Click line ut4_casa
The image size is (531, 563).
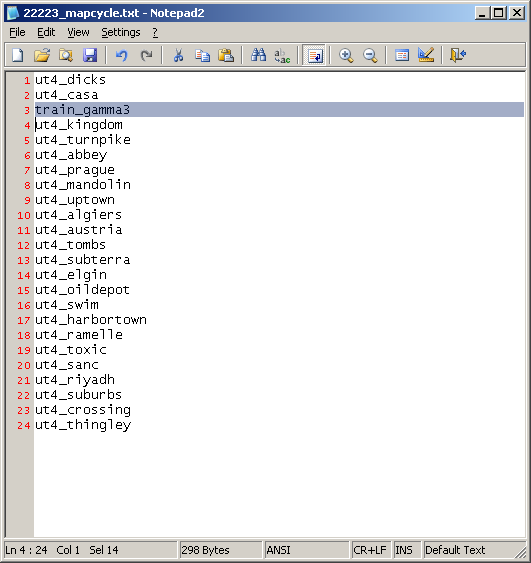pyautogui.click(x=66, y=95)
